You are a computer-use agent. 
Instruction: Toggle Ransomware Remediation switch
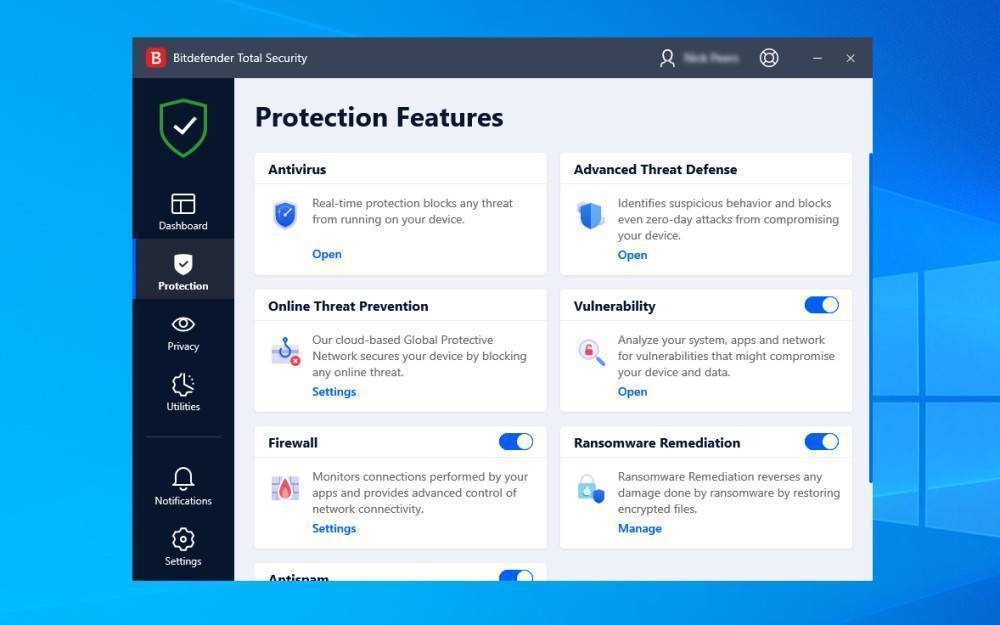coord(821,442)
